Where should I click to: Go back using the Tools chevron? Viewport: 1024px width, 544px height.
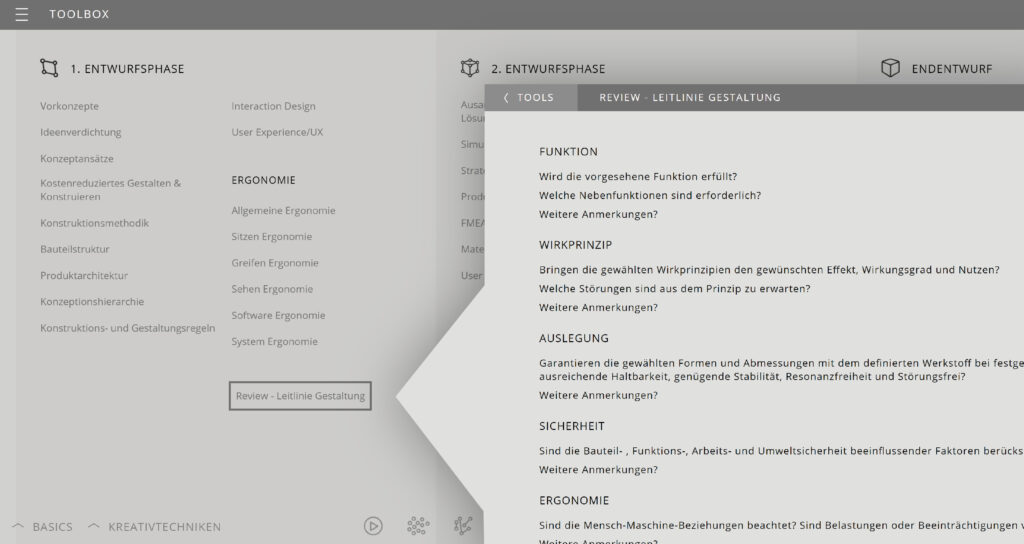(530, 98)
